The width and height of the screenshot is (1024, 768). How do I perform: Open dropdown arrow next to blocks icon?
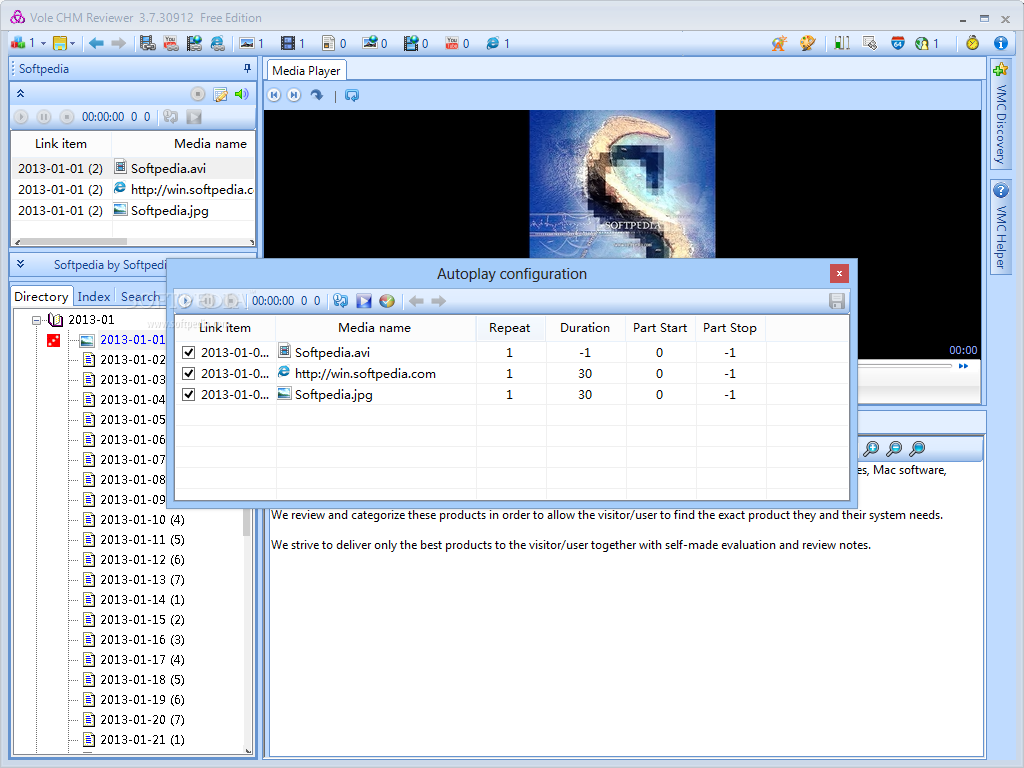(43, 44)
